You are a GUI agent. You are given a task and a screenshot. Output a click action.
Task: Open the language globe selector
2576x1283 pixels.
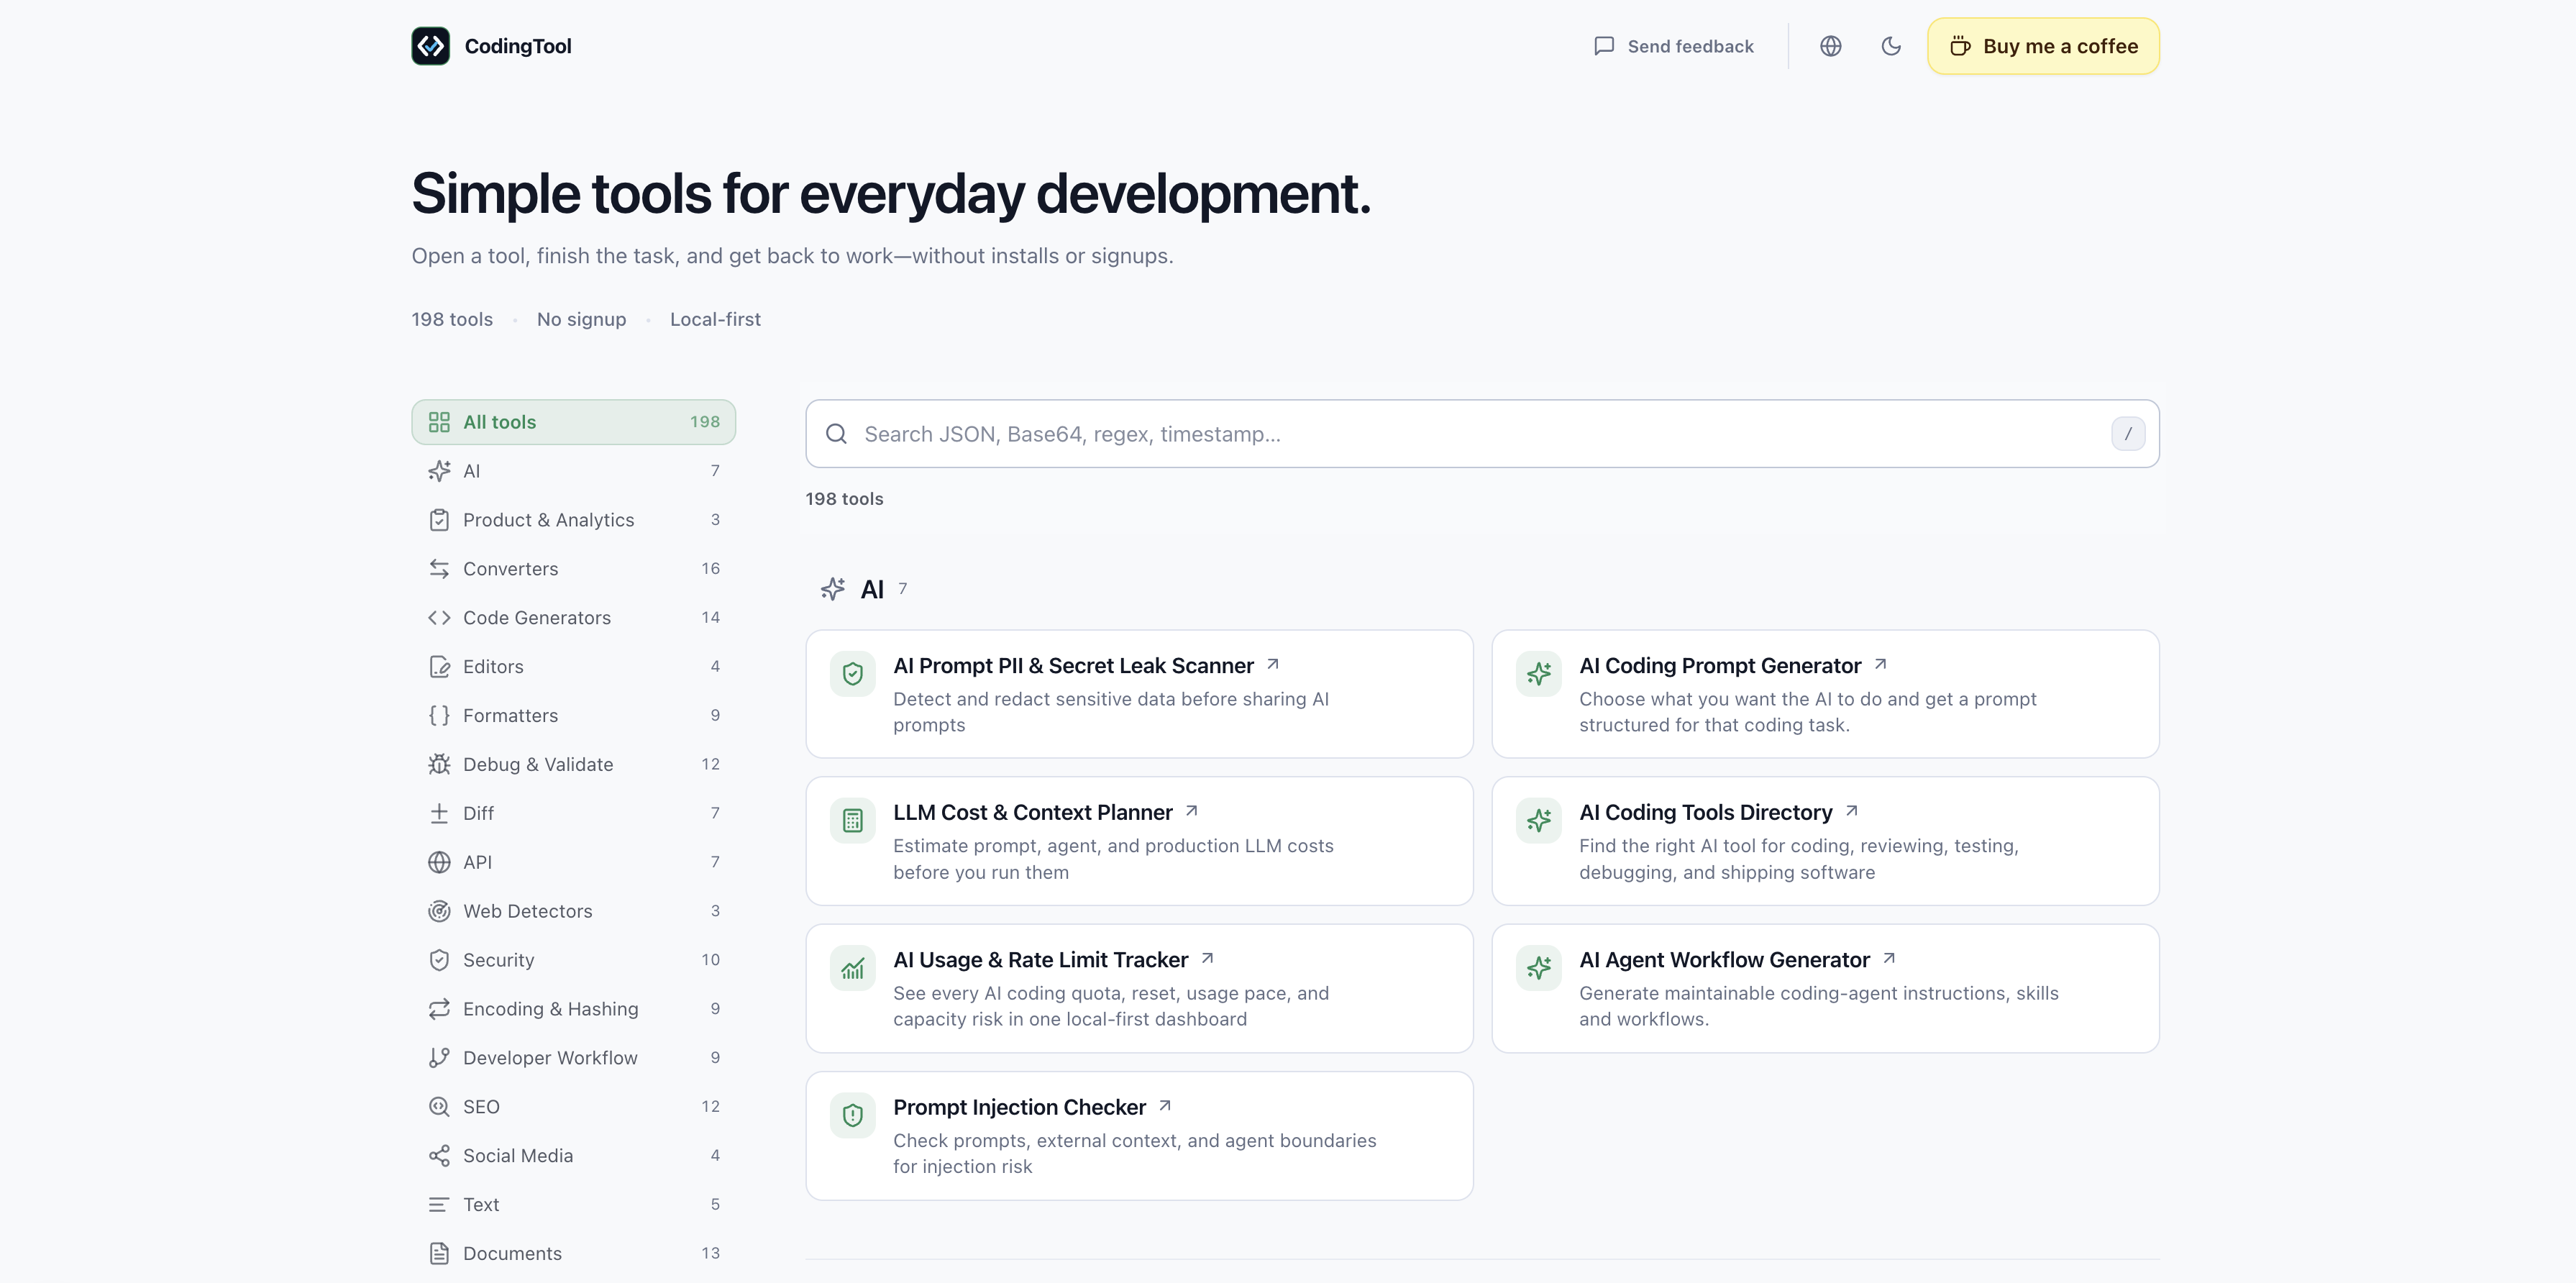pyautogui.click(x=1830, y=46)
